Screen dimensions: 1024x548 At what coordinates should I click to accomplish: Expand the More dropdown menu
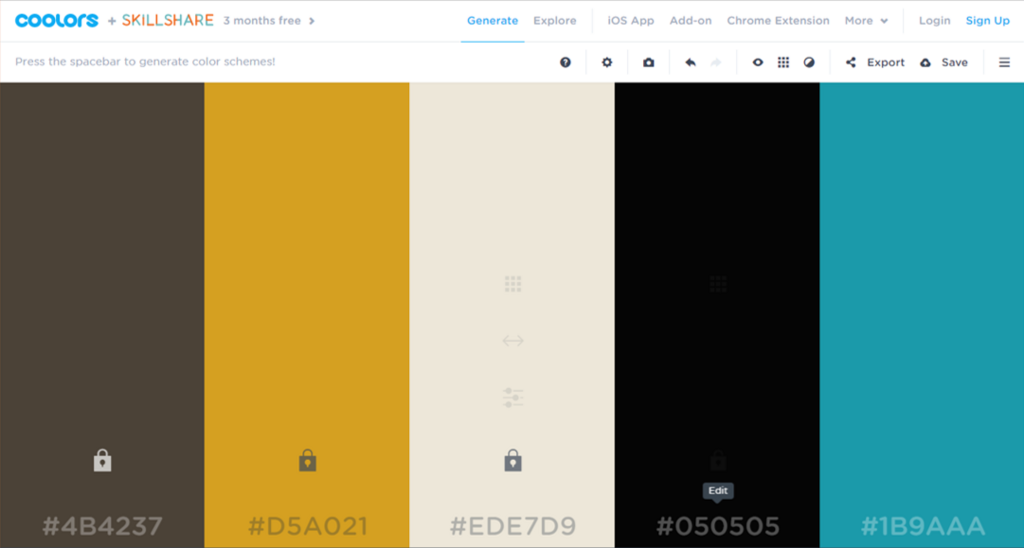pyautogui.click(x=866, y=21)
